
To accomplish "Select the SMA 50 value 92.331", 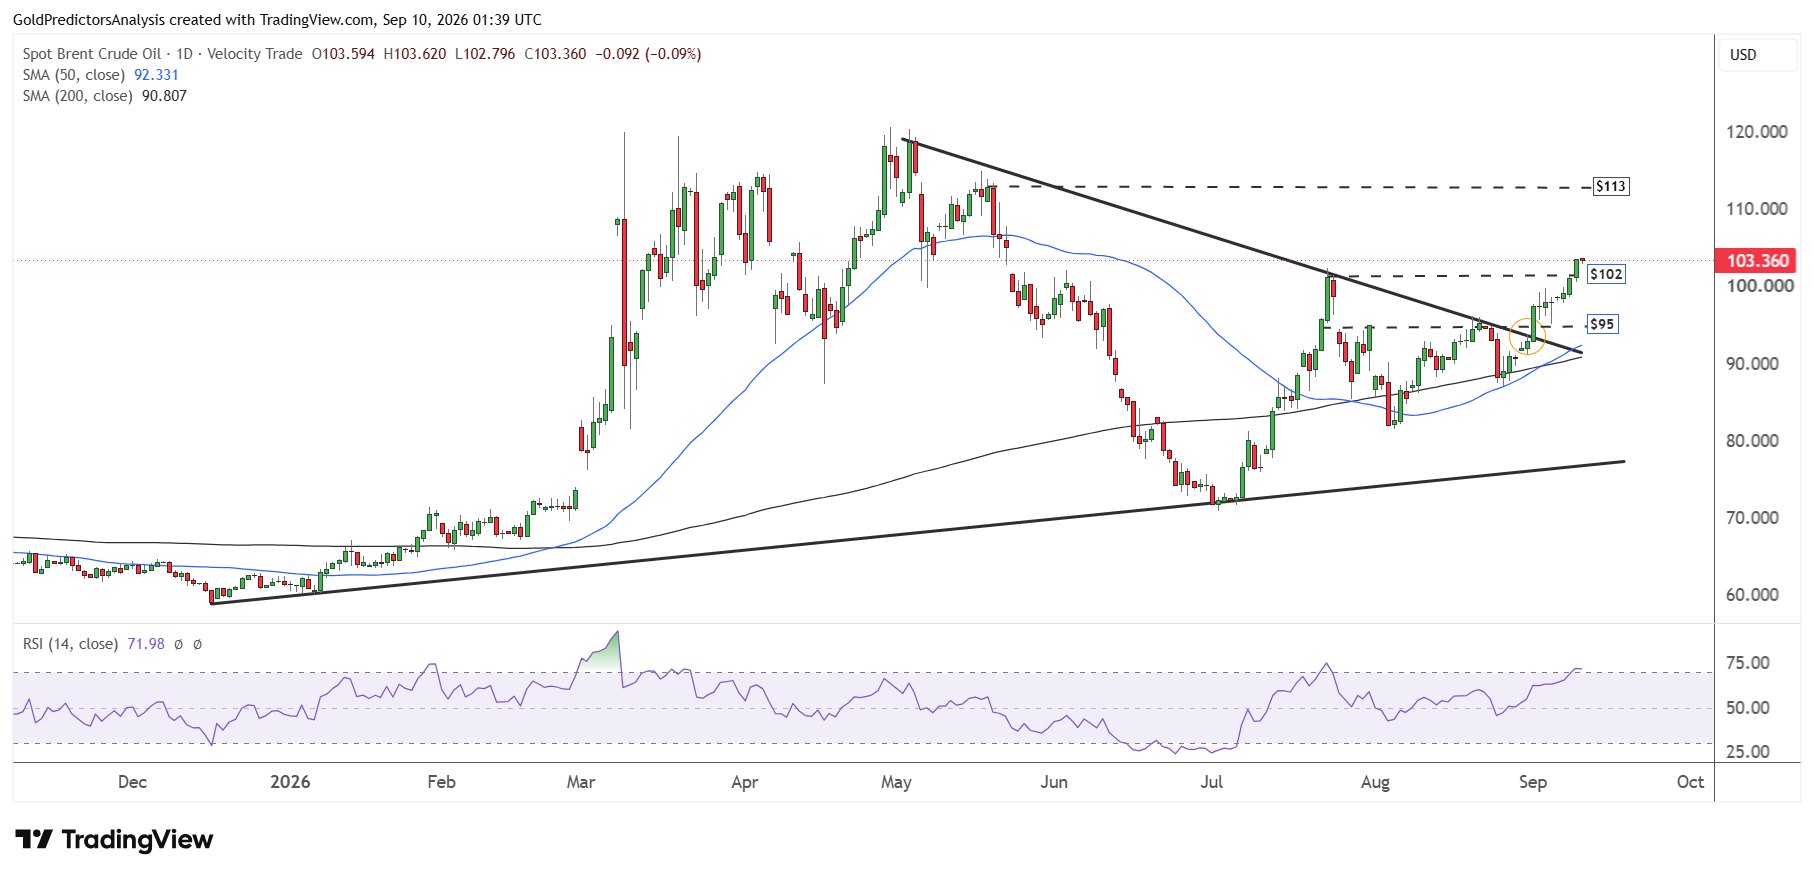I will pyautogui.click(x=156, y=75).
